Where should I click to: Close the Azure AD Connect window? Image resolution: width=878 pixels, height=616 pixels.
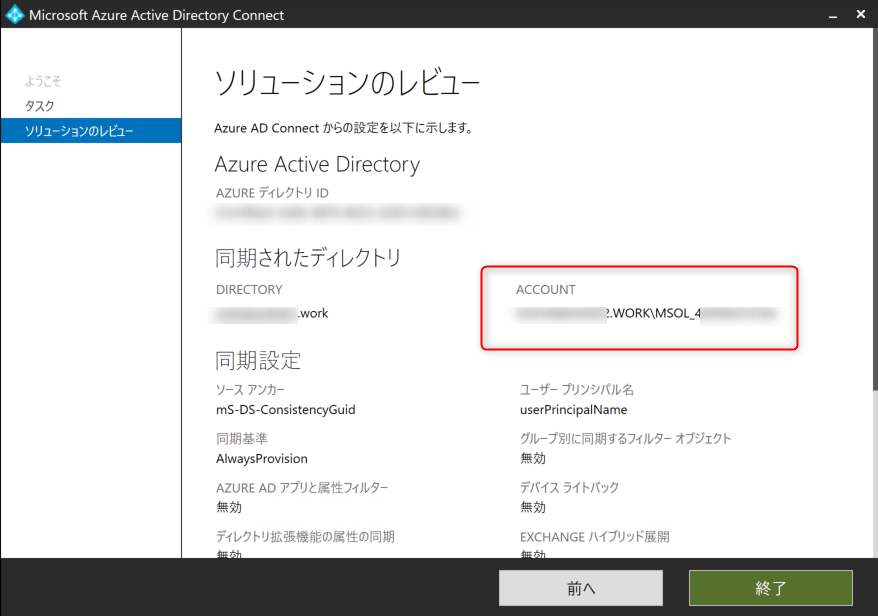(861, 14)
